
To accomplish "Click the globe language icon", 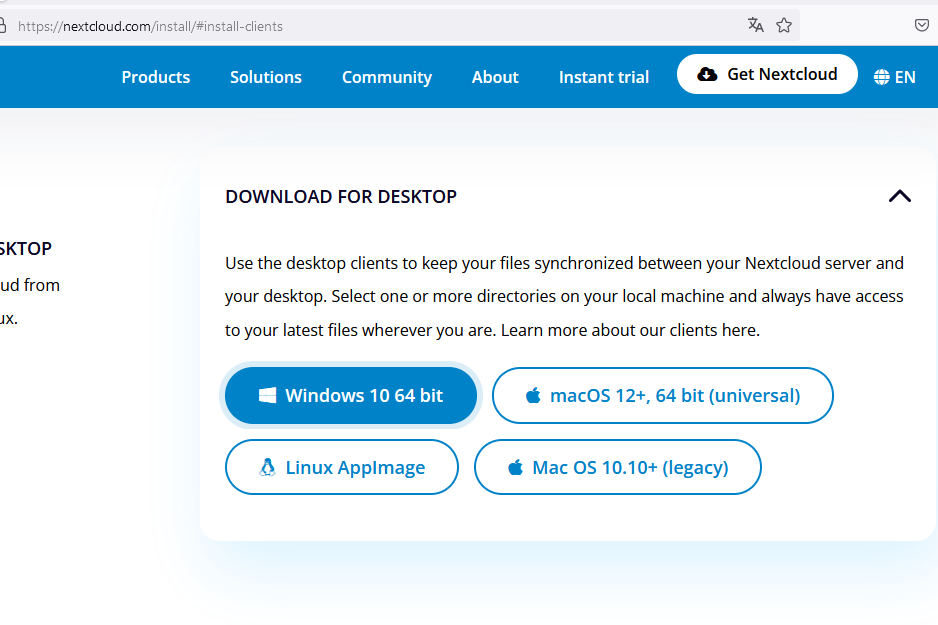I will coord(881,77).
